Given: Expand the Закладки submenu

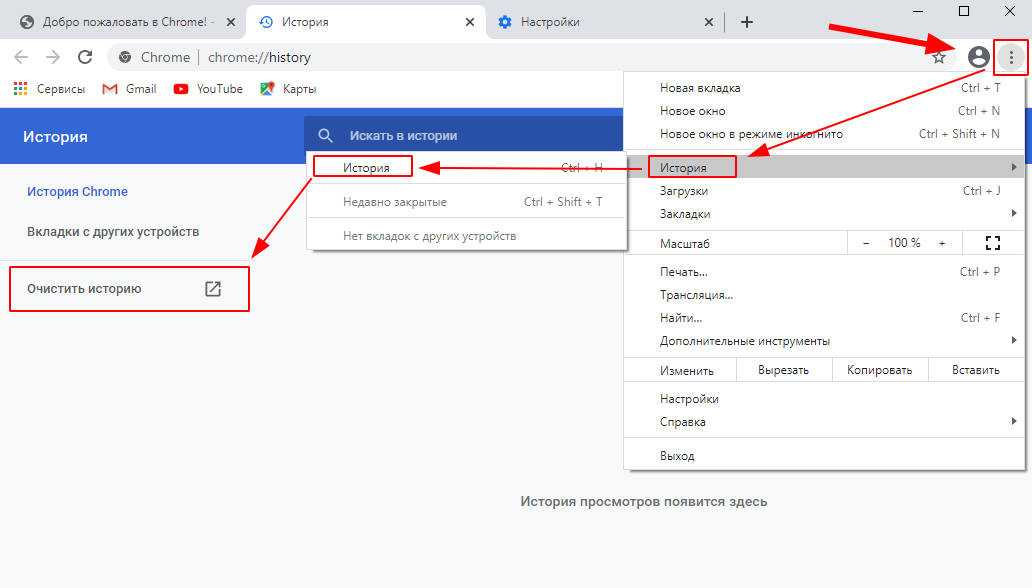Looking at the screenshot, I should click(685, 213).
